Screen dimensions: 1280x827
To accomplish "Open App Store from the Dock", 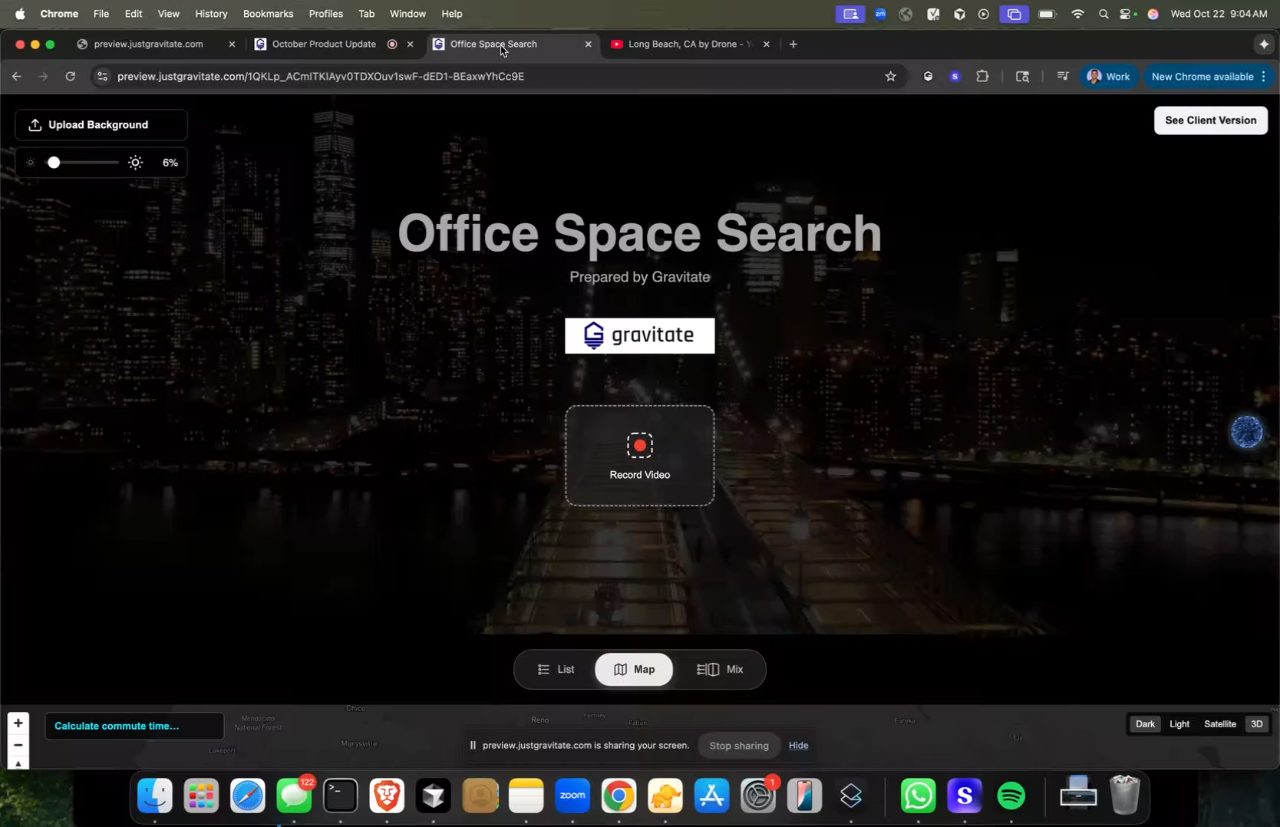I will pyautogui.click(x=711, y=796).
